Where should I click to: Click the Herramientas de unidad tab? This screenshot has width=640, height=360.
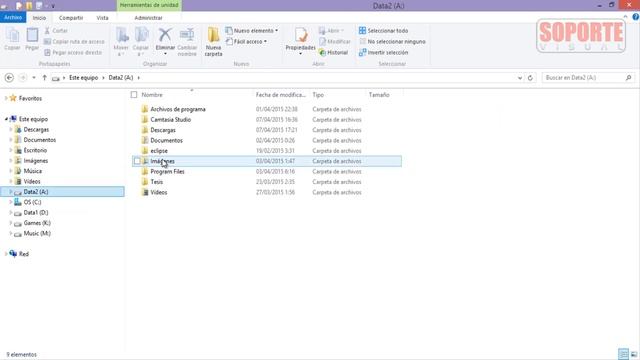tap(149, 5)
